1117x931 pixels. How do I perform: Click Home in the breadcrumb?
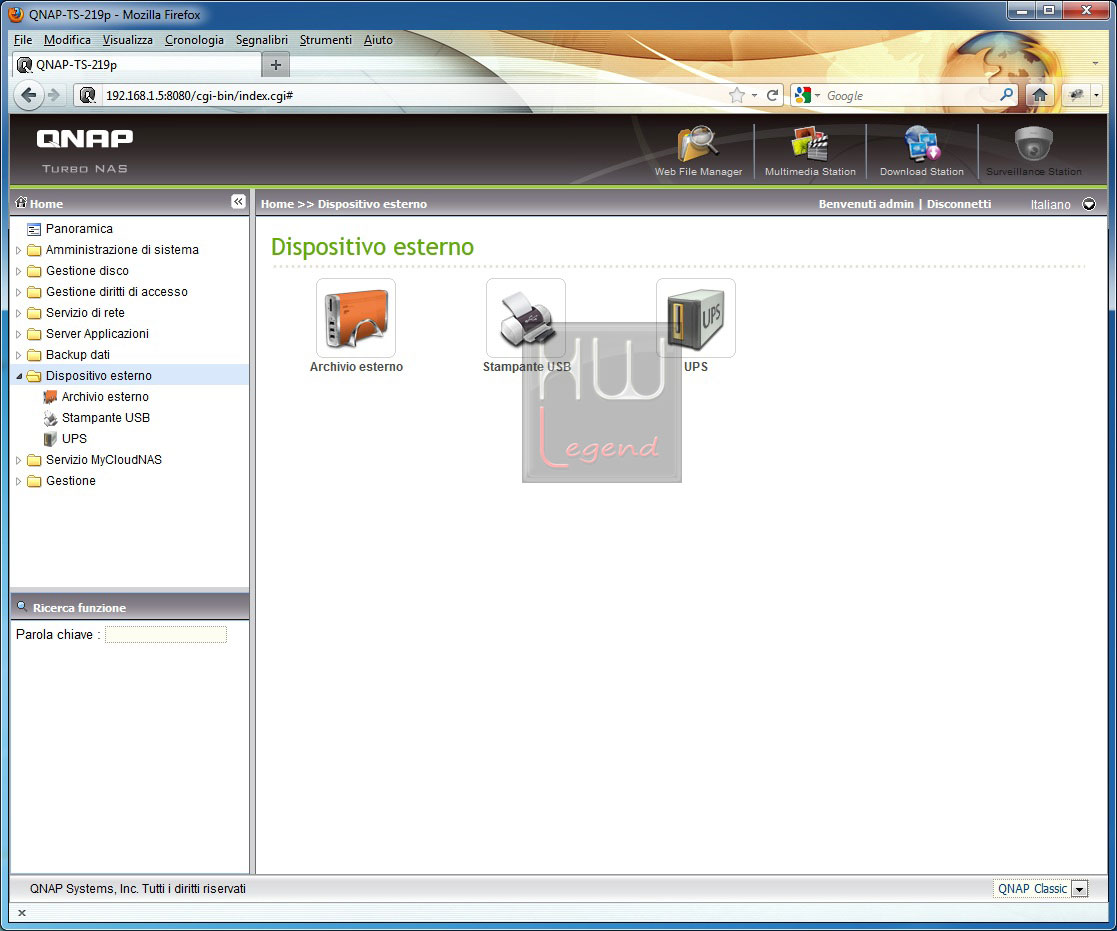pyautogui.click(x=277, y=204)
